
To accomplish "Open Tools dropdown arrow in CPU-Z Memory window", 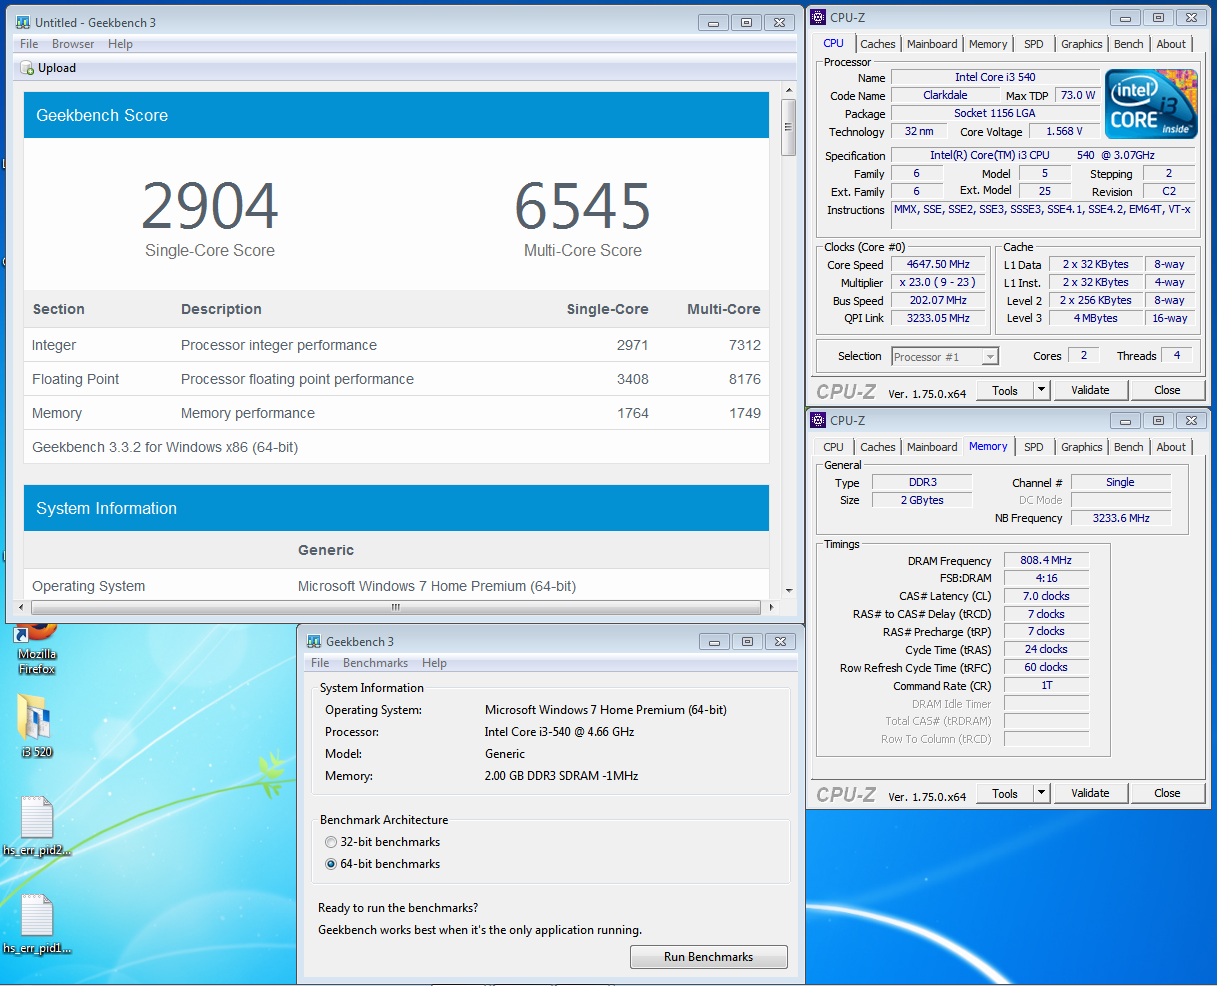I will [x=1041, y=793].
